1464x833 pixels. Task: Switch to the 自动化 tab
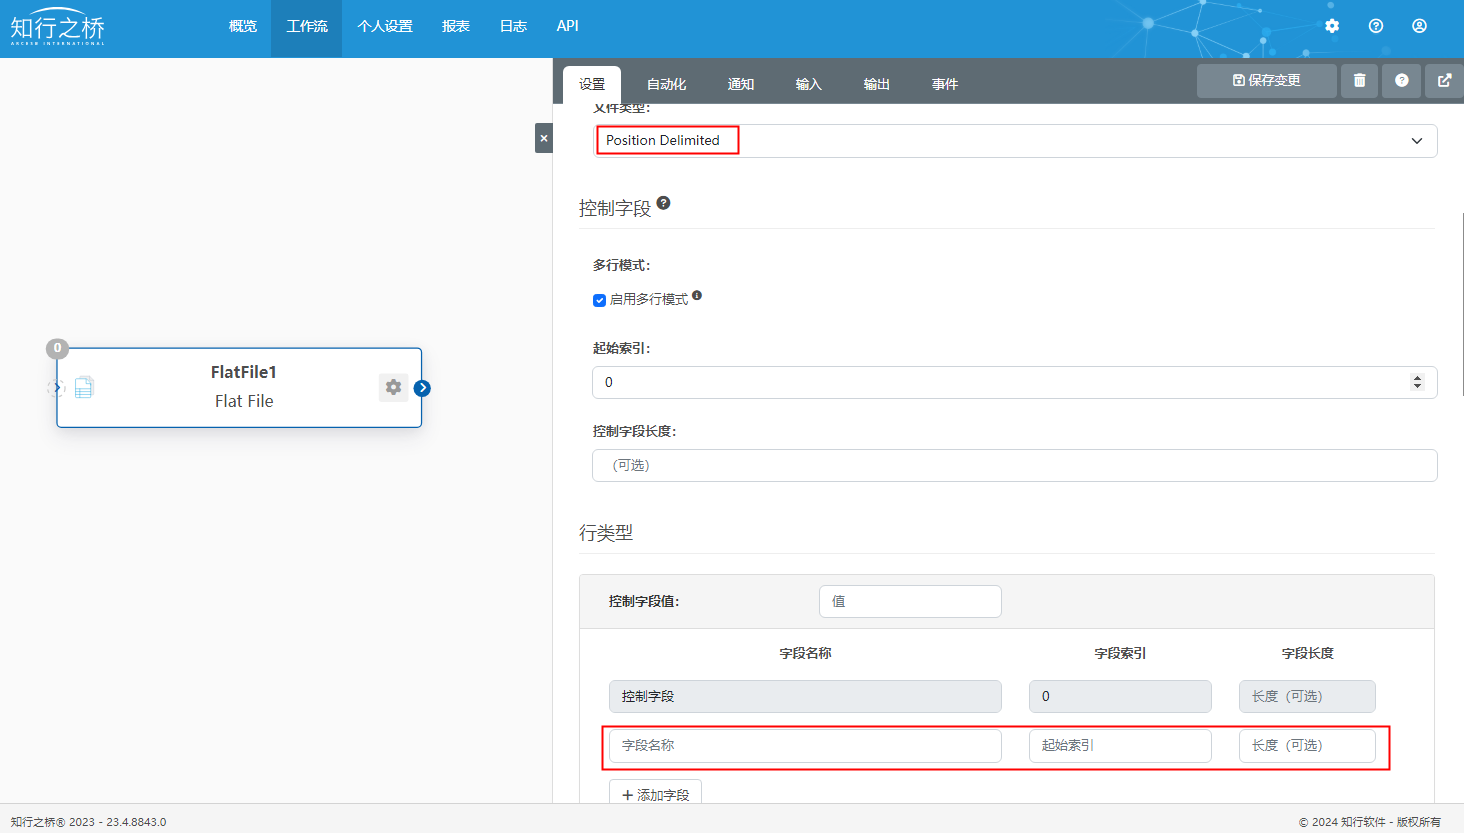point(666,84)
